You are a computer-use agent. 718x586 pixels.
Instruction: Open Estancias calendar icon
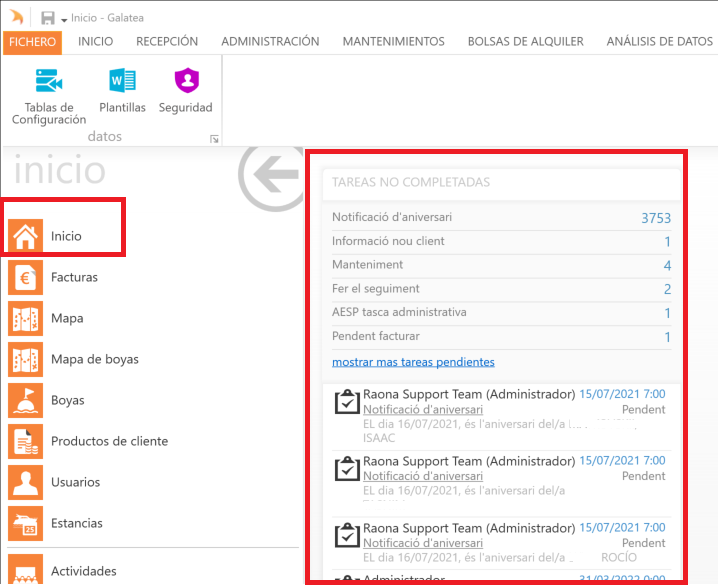(x=25, y=523)
